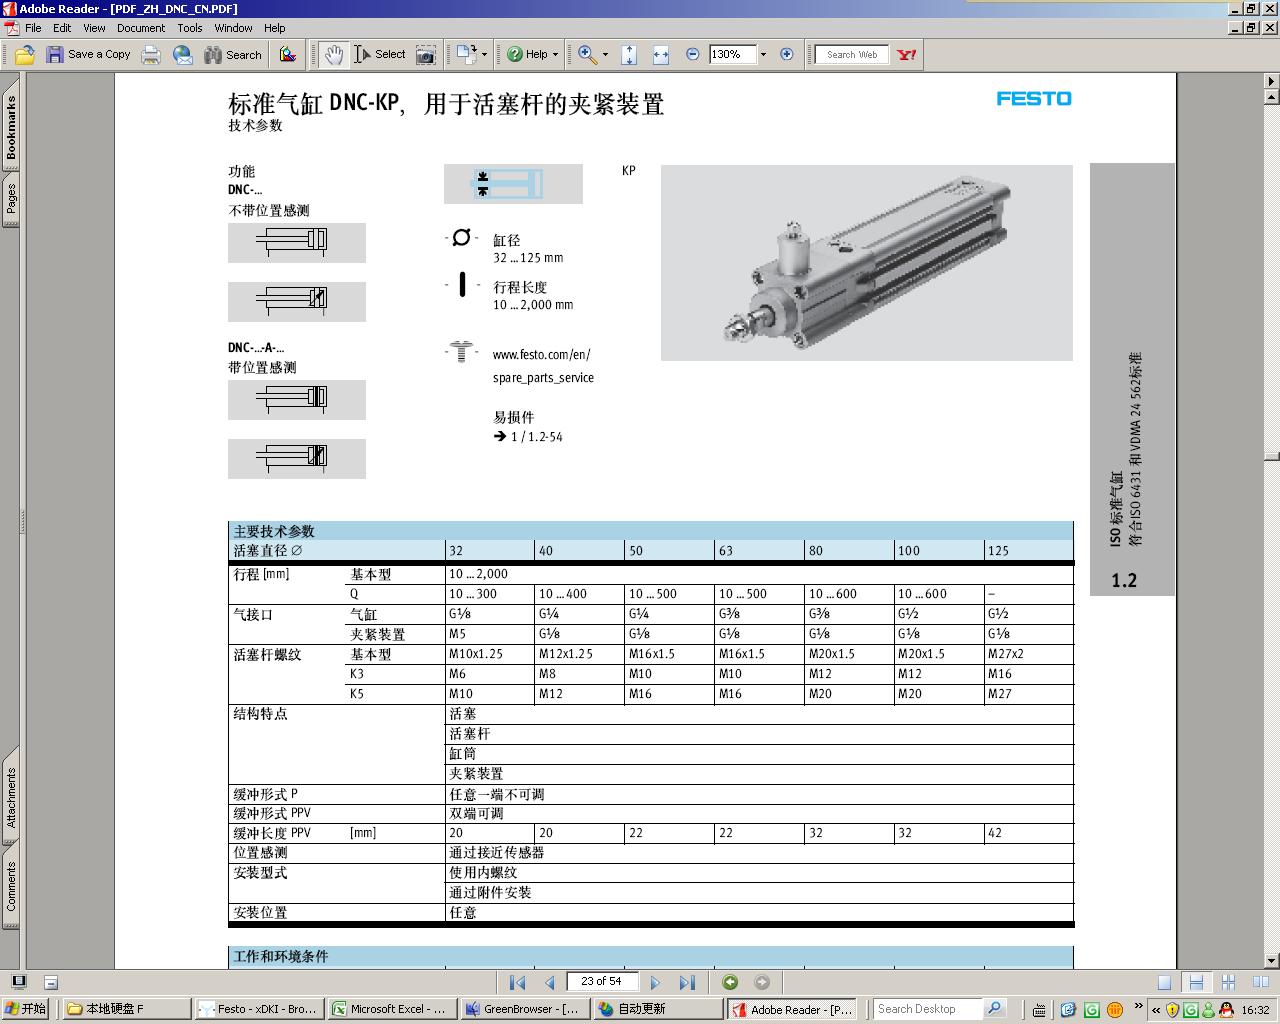Click the www.festo.com/en/ spare parts link
The image size is (1280, 1024).
(543, 366)
